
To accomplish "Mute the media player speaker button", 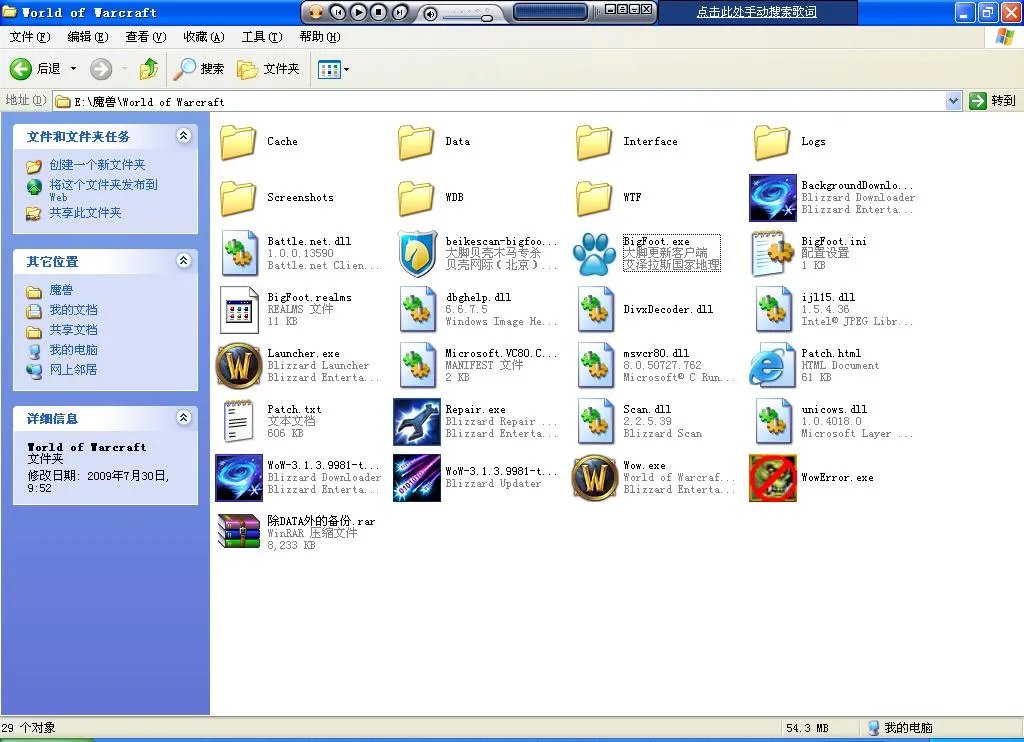I will (430, 13).
